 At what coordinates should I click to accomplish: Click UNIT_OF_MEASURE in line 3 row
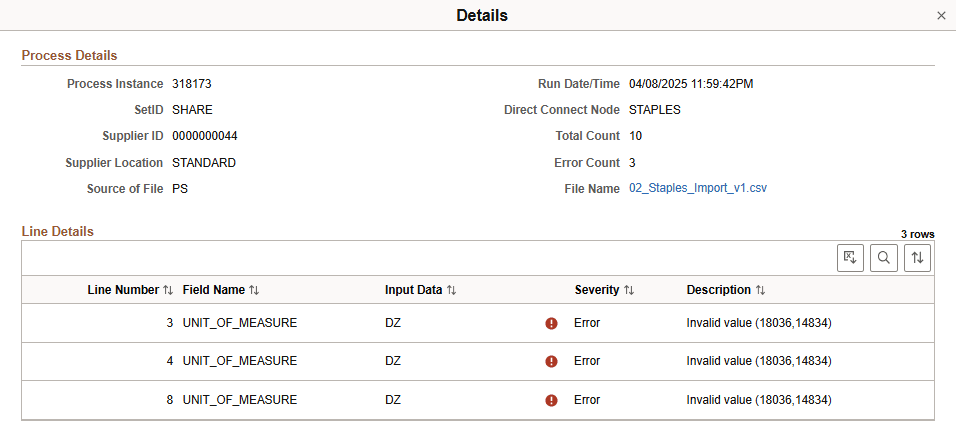(240, 323)
